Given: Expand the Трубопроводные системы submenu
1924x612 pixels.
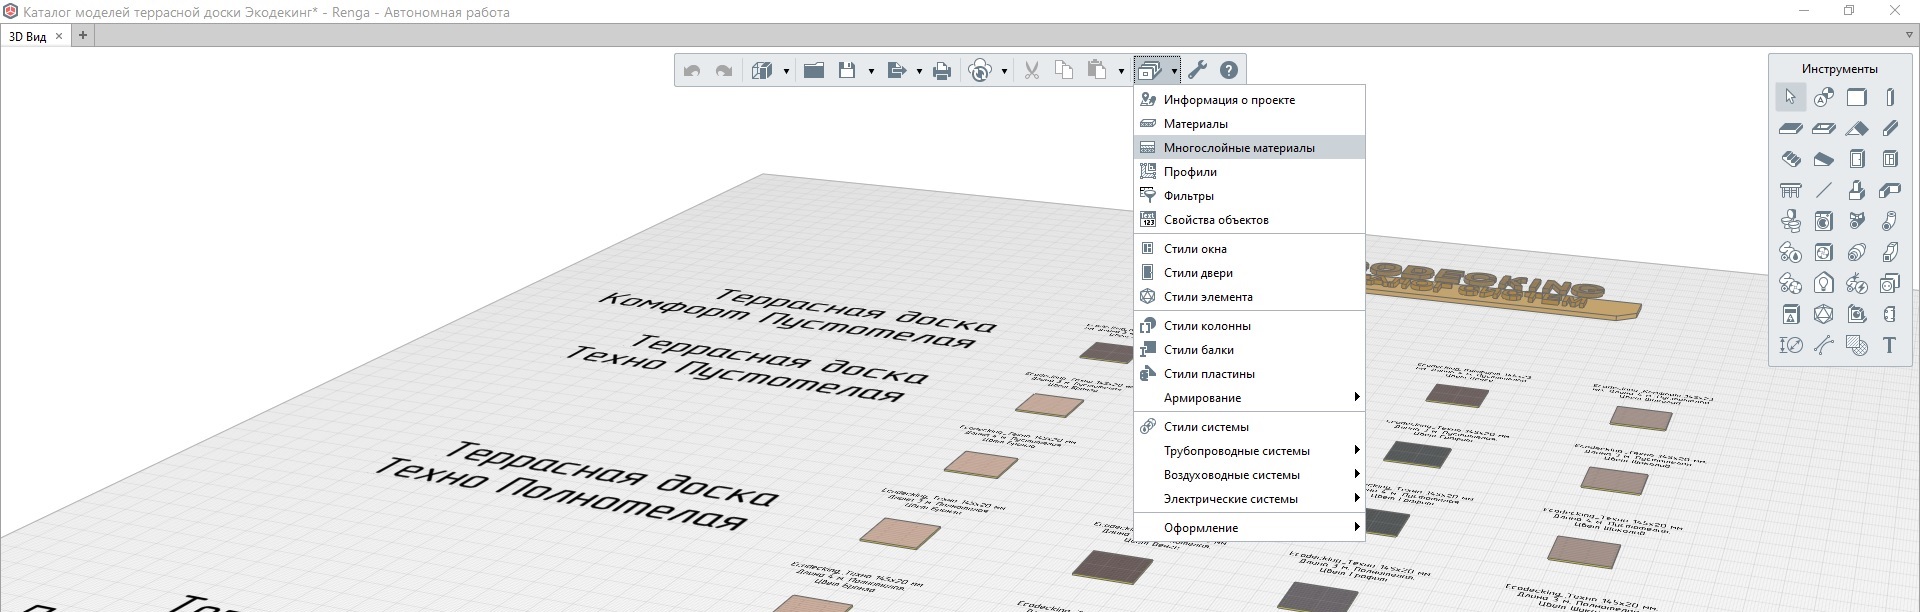Looking at the screenshot, I should tap(1250, 451).
